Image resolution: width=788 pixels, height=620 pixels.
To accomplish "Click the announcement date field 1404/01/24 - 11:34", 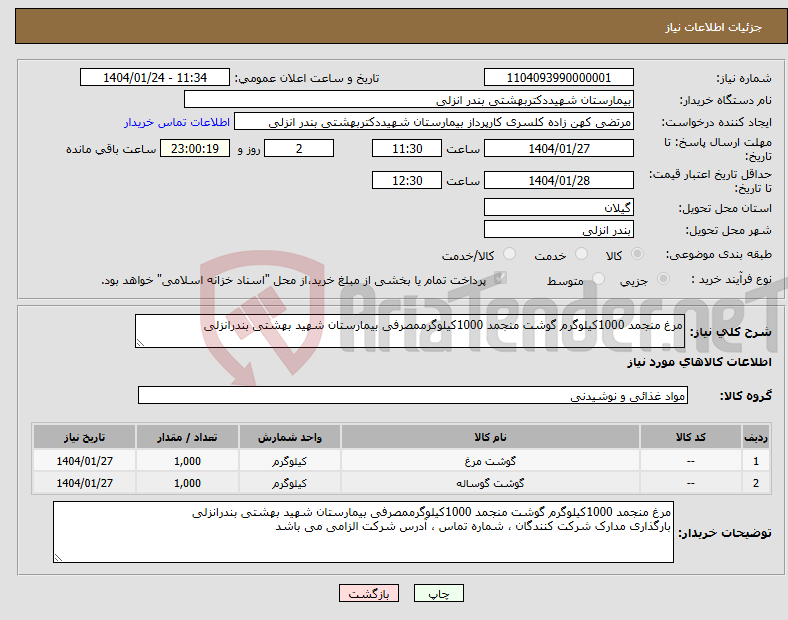I will tap(155, 78).
